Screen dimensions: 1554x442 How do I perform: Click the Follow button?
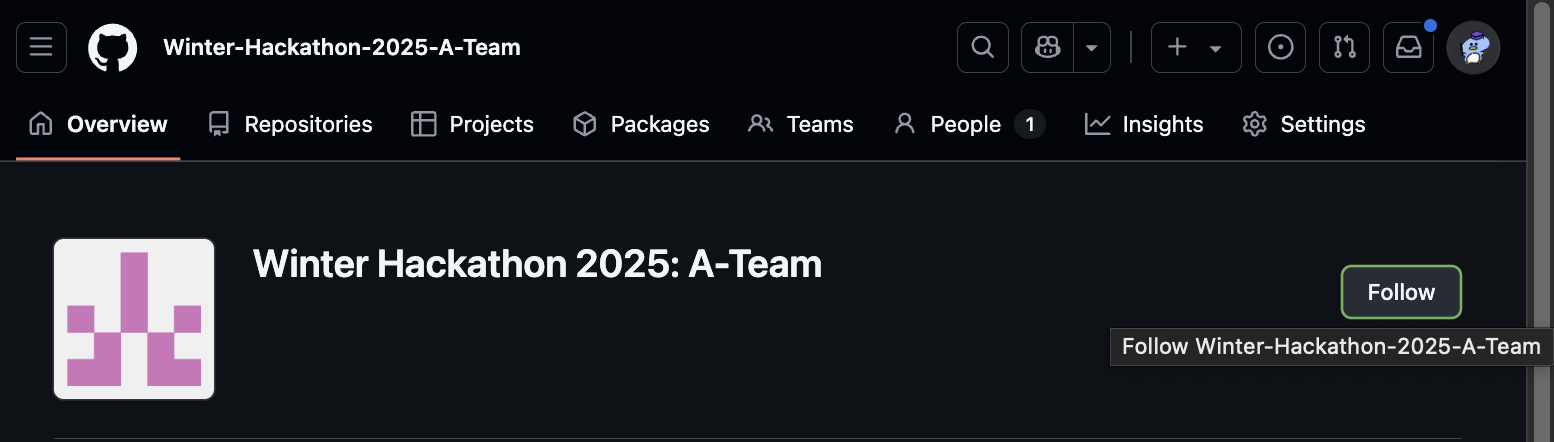(x=1401, y=292)
